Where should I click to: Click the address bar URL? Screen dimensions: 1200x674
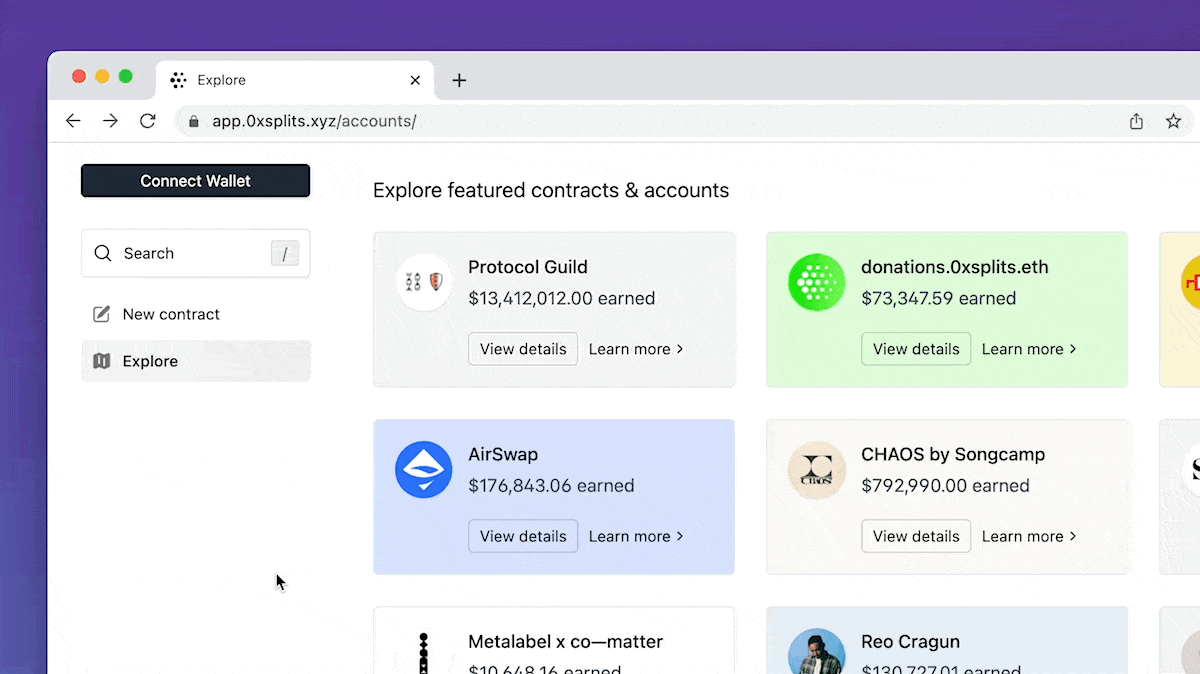(x=314, y=121)
